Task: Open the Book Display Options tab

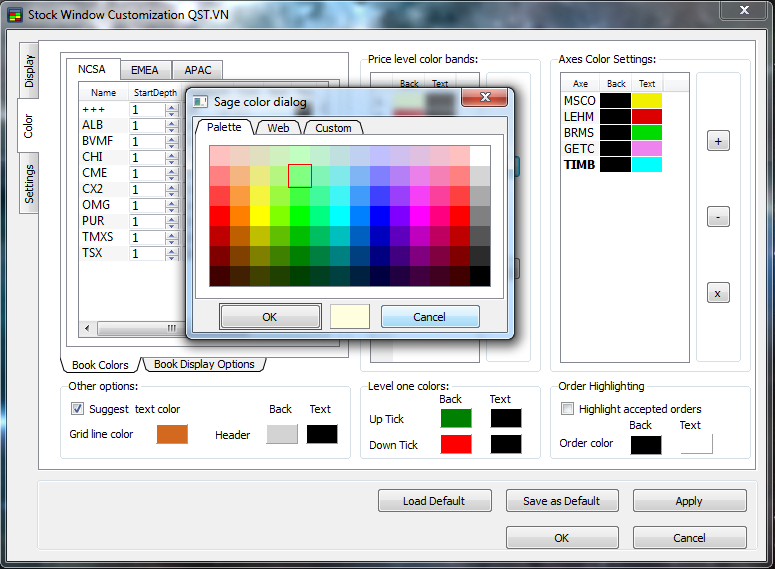Action: tap(204, 365)
